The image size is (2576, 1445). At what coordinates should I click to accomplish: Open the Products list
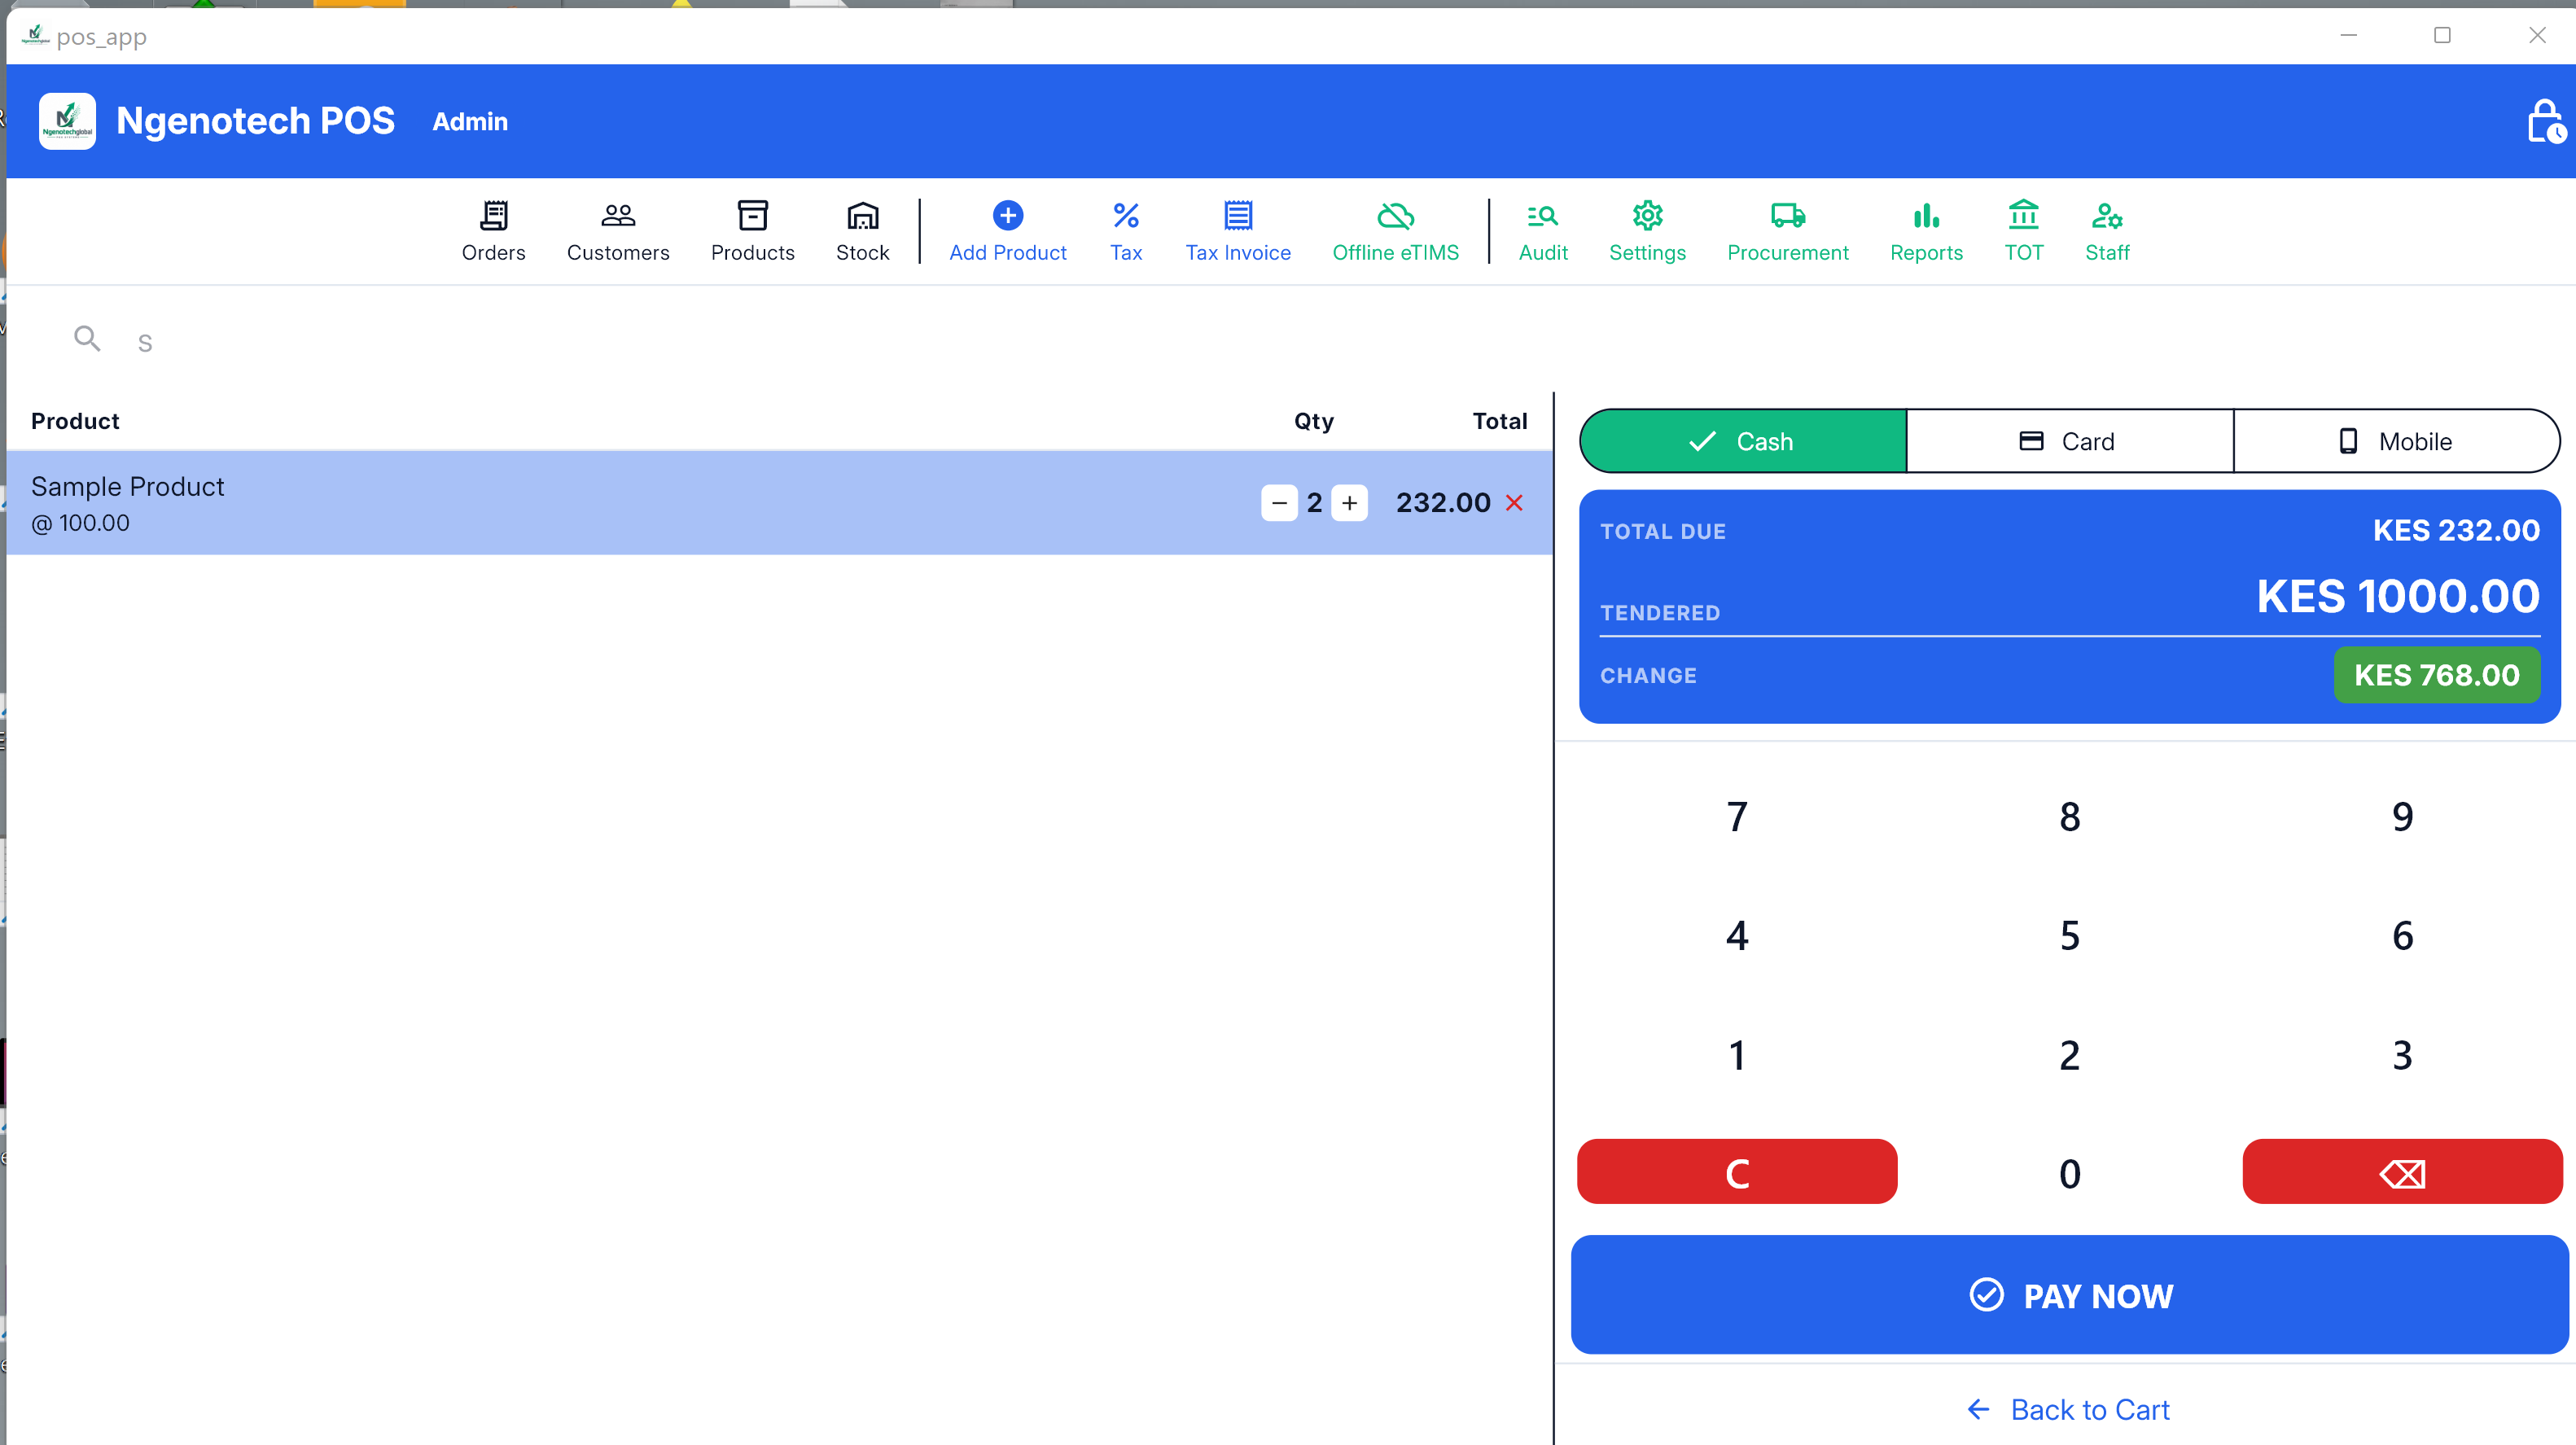[752, 231]
